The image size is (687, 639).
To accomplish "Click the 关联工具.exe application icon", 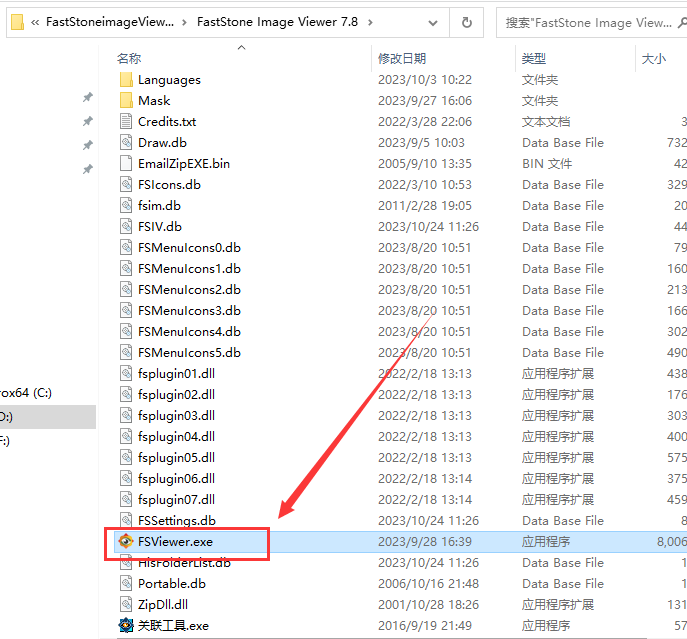I will tap(126, 625).
